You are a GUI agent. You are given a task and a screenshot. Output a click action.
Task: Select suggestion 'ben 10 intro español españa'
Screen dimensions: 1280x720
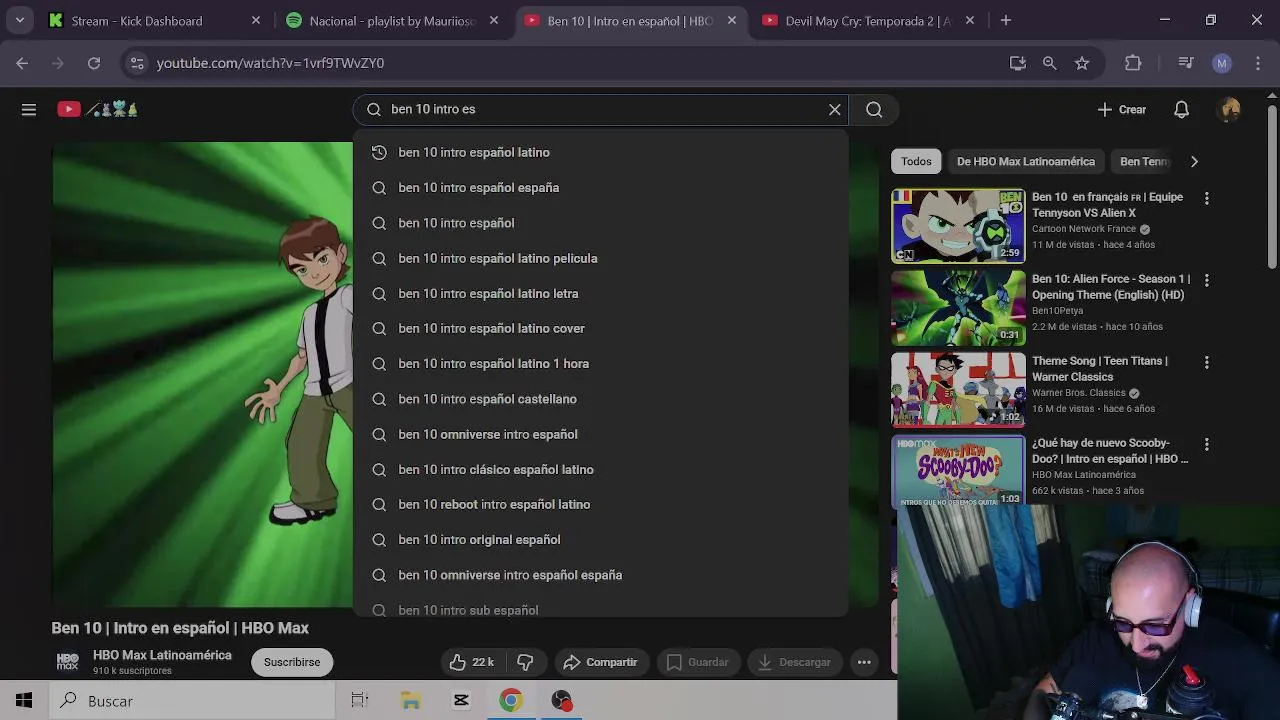[600, 188]
